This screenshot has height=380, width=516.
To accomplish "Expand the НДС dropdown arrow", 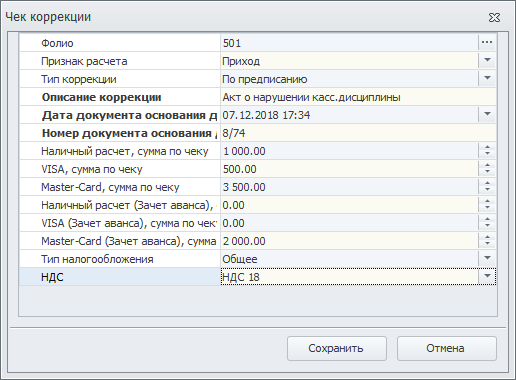I will [x=487, y=277].
